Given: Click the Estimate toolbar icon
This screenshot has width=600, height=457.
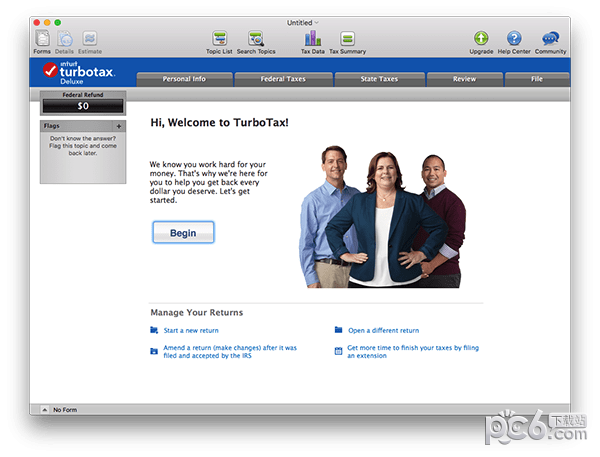Looking at the screenshot, I should (90, 39).
